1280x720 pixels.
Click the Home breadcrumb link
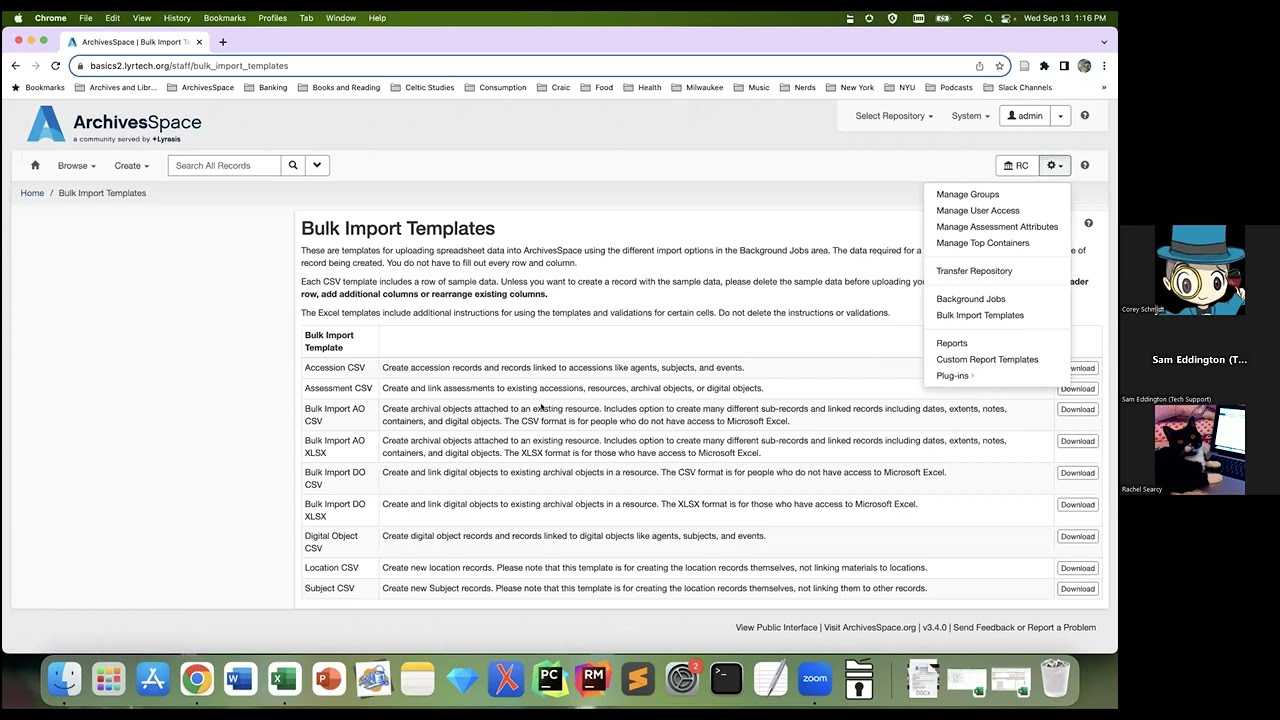click(32, 193)
